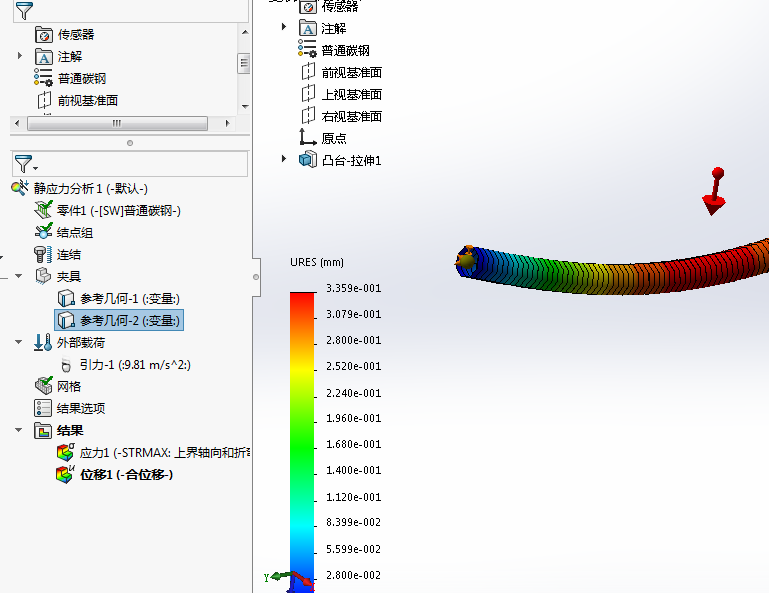The width and height of the screenshot is (769, 593).
Task: Select 前视基准面 in flyout tree
Action: [x=352, y=73]
